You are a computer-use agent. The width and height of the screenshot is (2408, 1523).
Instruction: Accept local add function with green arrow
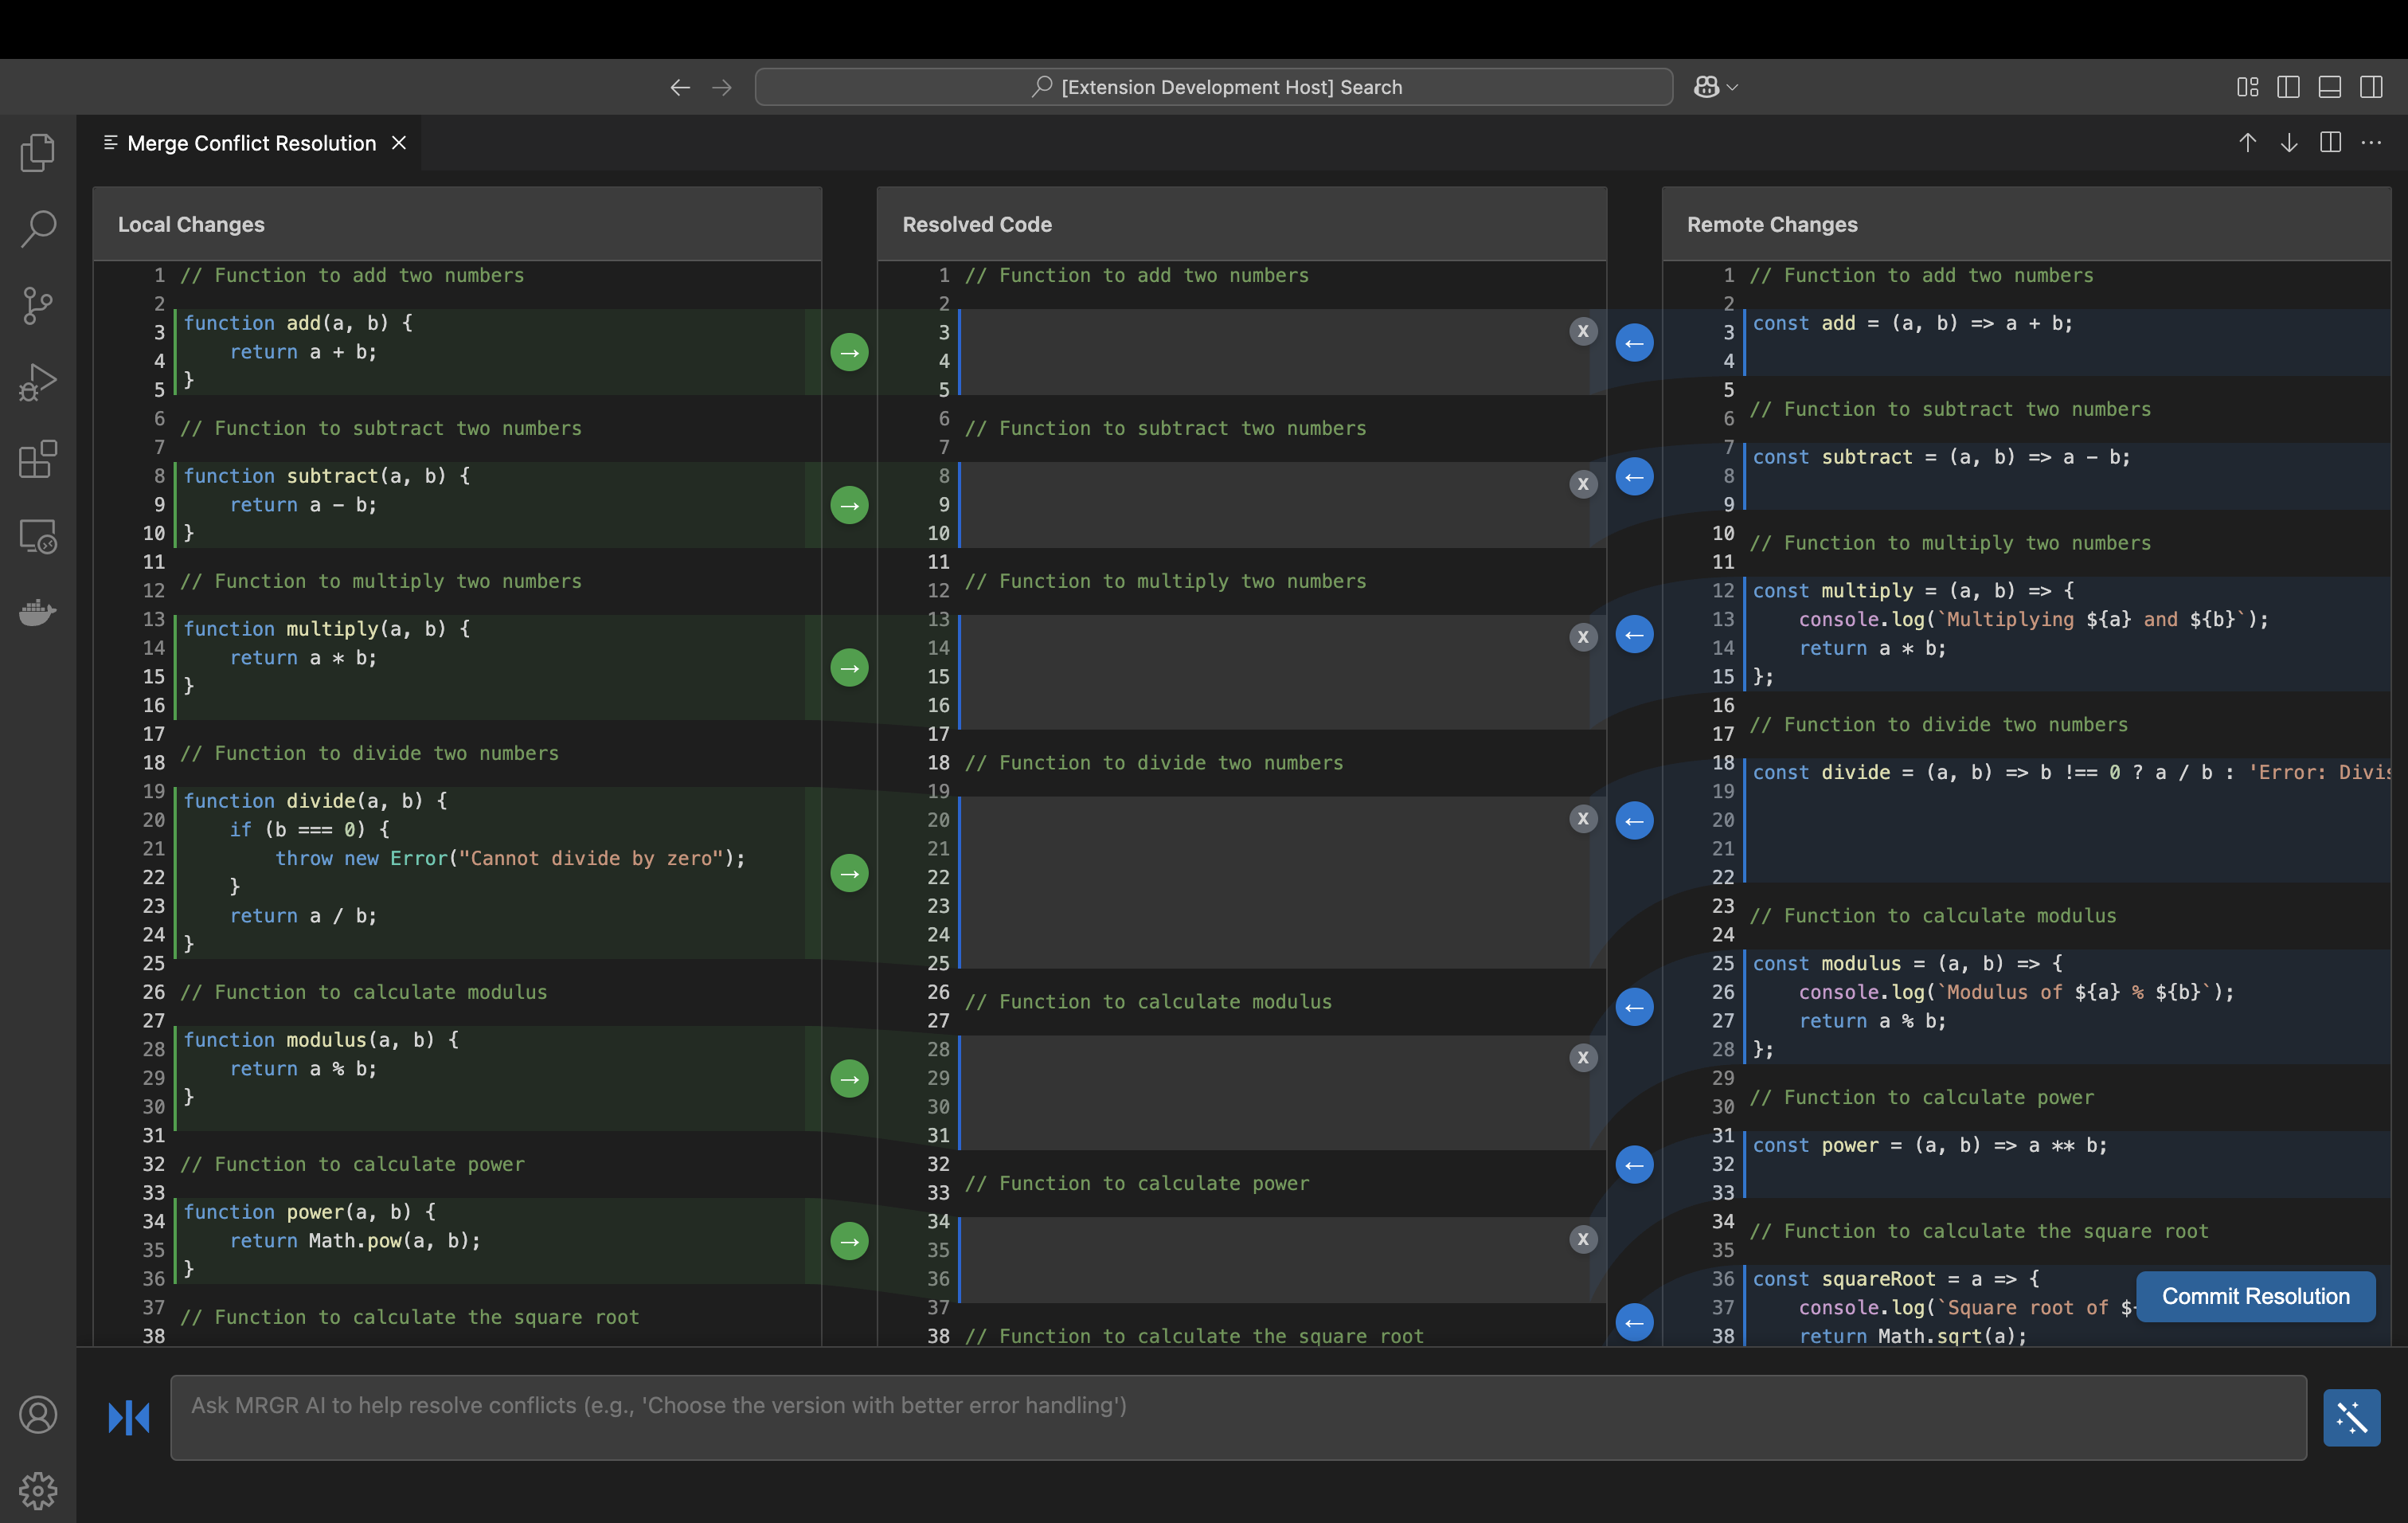(x=849, y=352)
